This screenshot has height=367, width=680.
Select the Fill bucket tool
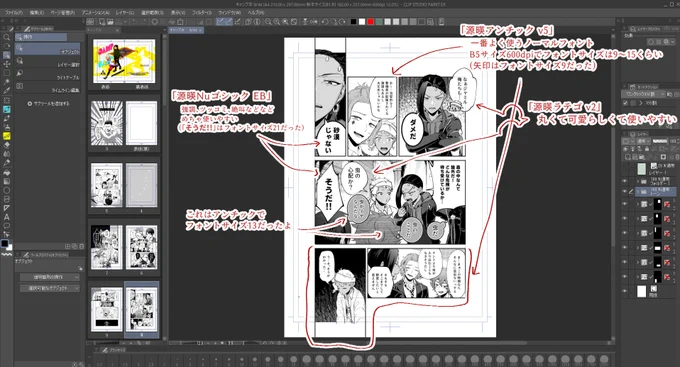(x=7, y=172)
